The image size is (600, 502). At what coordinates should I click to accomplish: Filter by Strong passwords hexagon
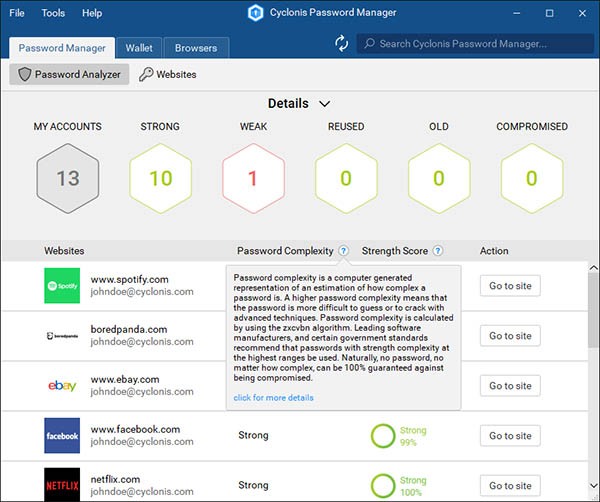(160, 179)
